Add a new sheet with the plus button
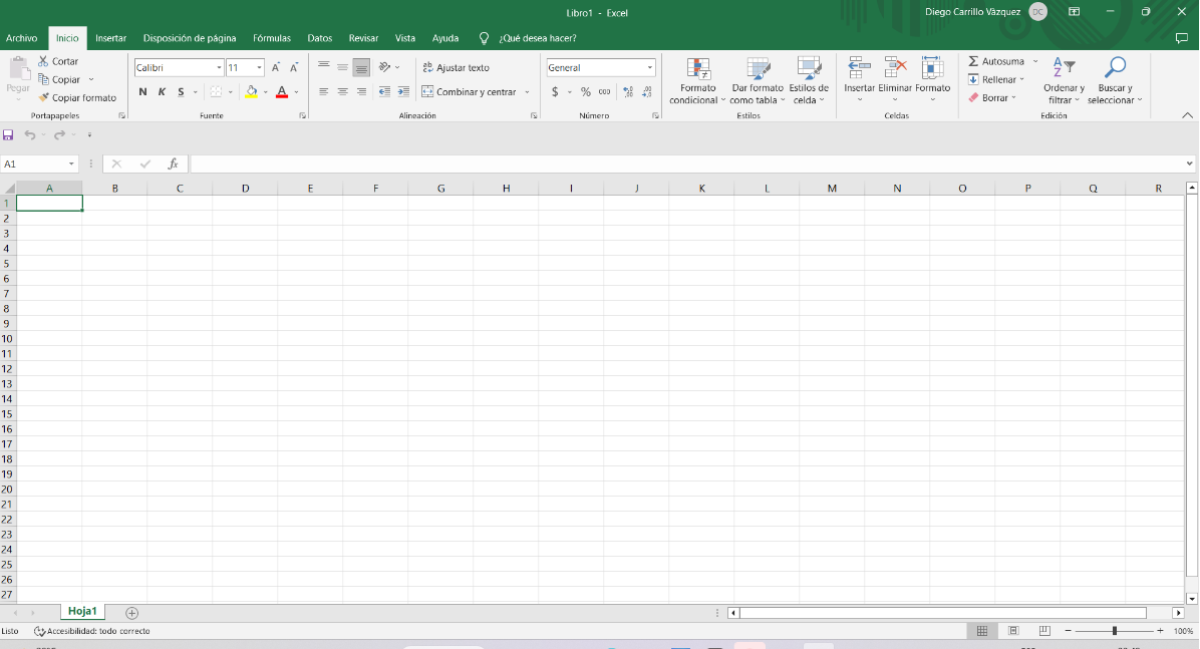 coord(131,612)
